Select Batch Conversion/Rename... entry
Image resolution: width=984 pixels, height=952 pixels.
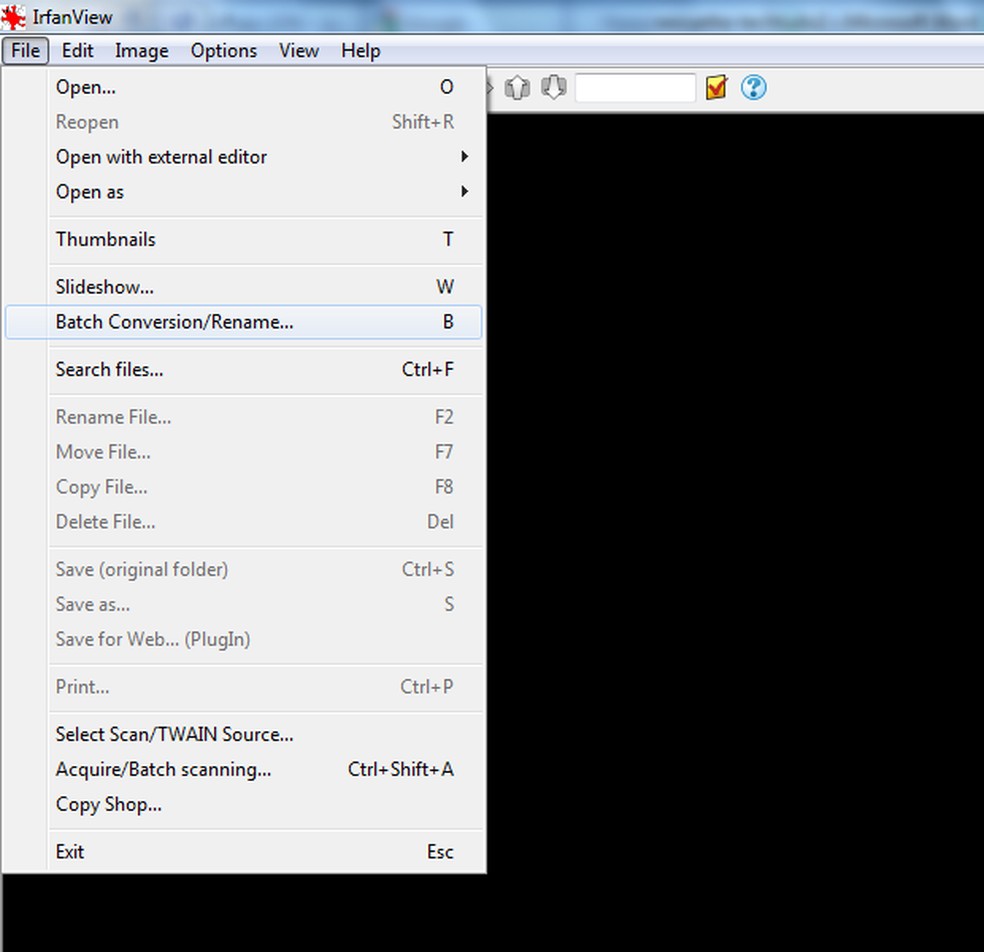243,322
